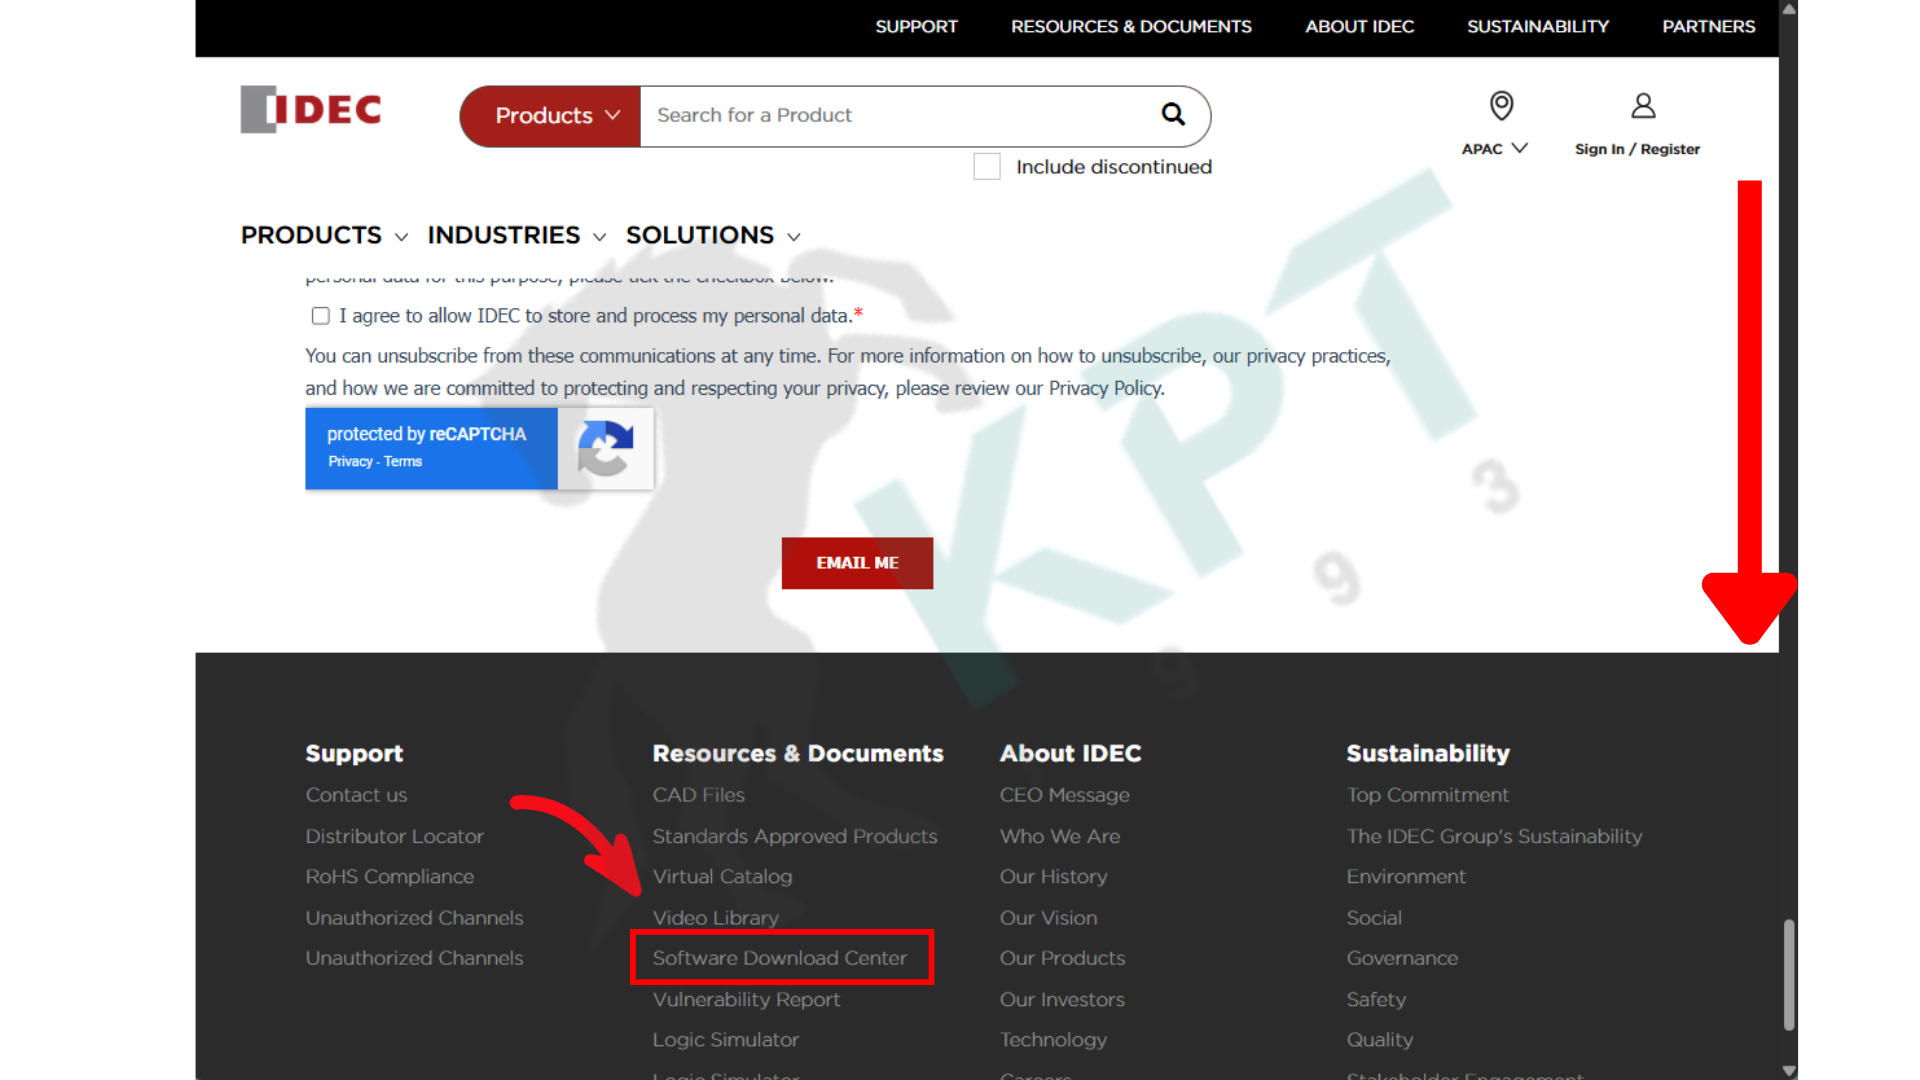Open Our Vision footer link
The image size is (1920, 1080).
[x=1048, y=918]
